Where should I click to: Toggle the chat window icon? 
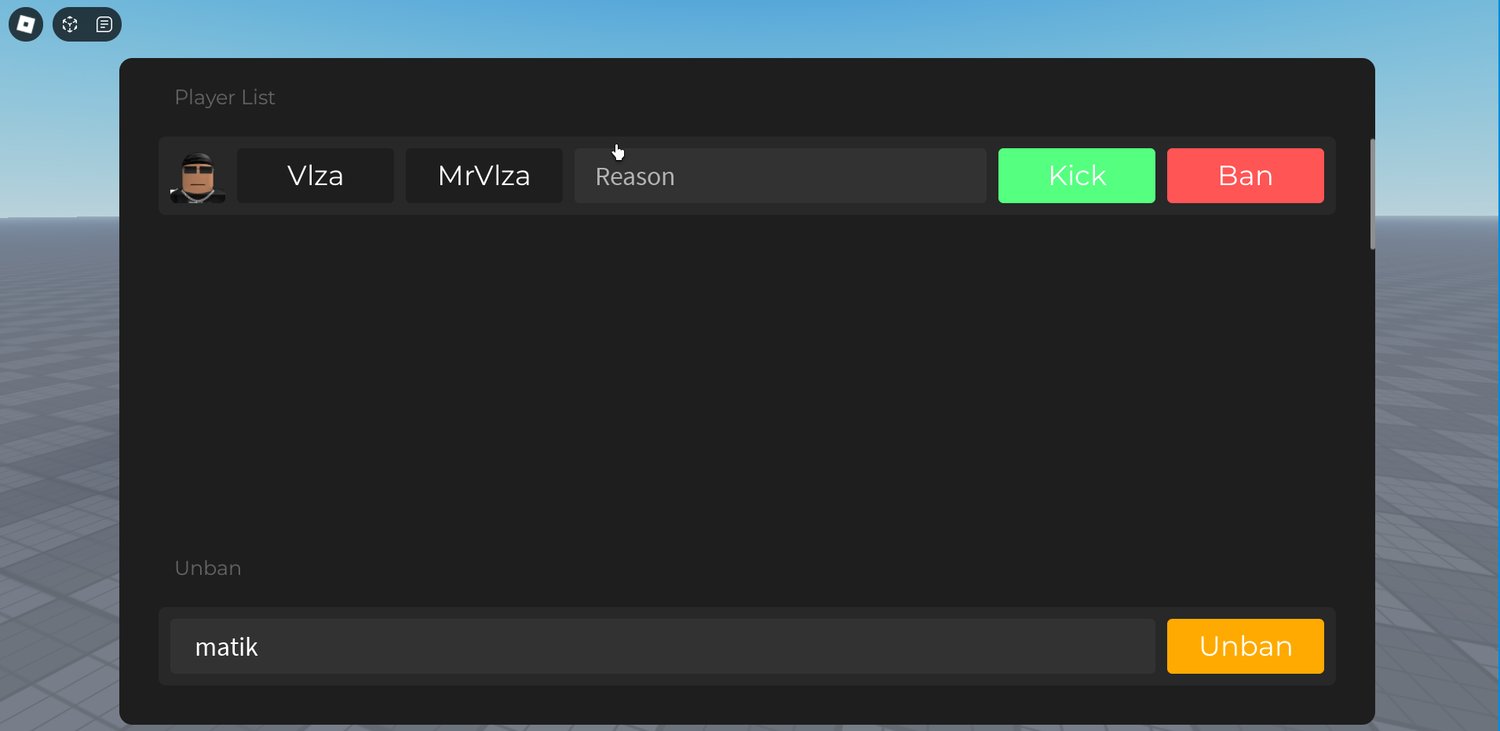(x=104, y=24)
